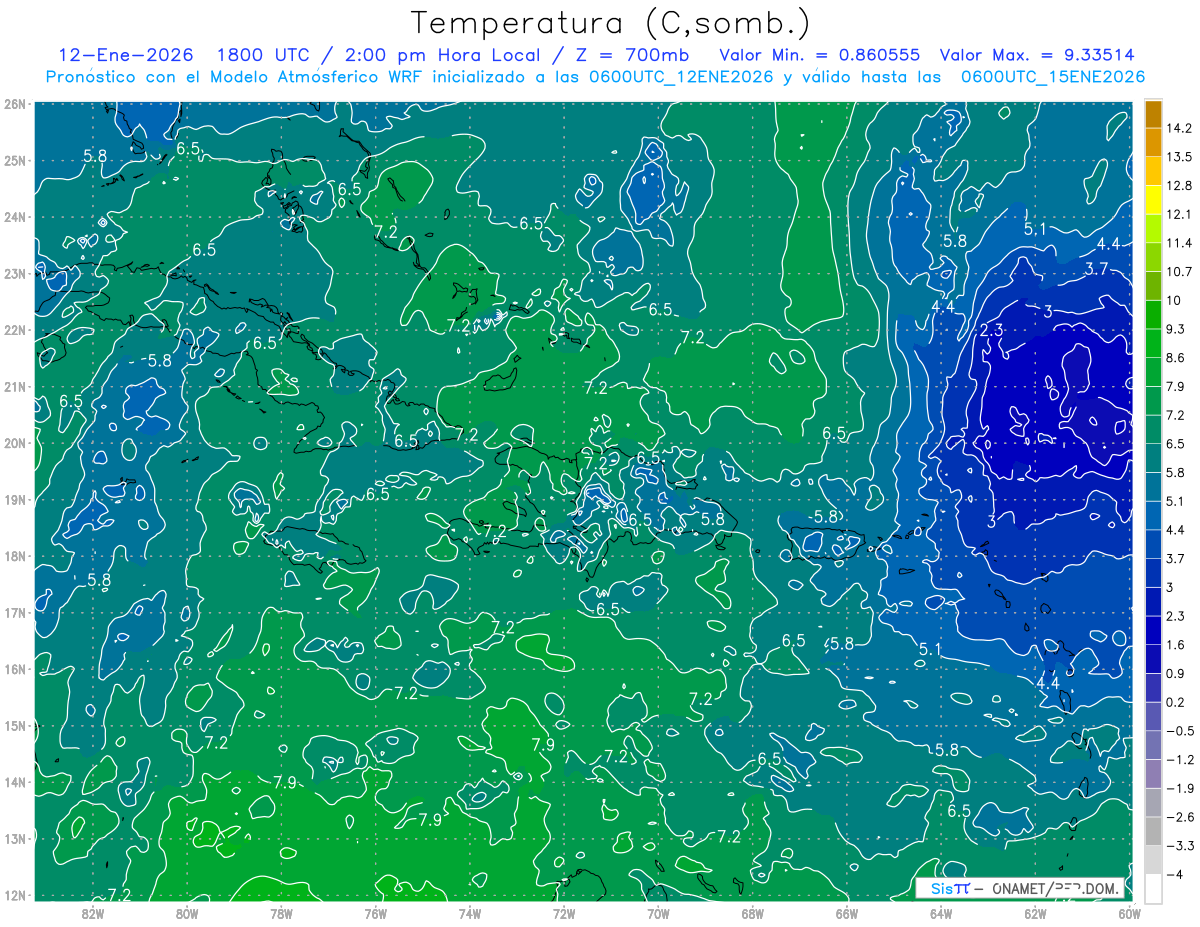Click the 74W longitude axis label
Screen dimensions: 1200x927
pyautogui.click(x=469, y=913)
